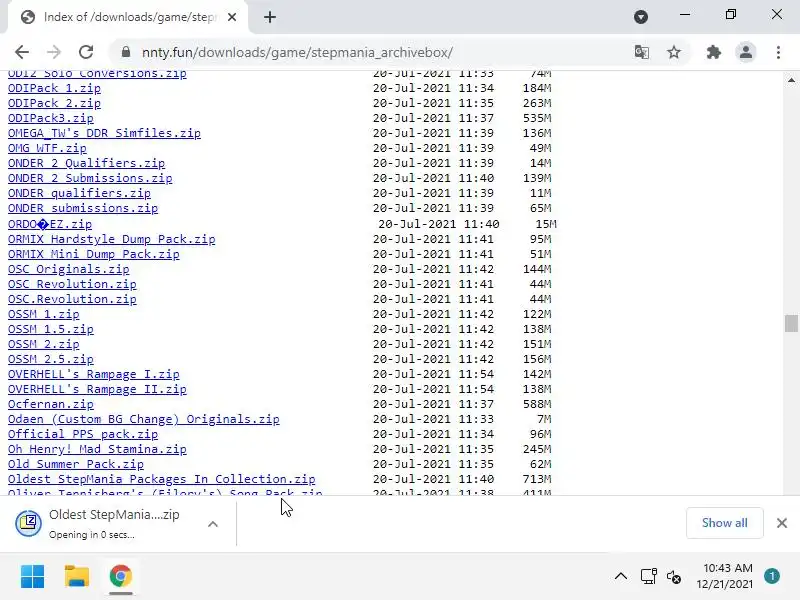Download Oh Henry! Mad Stamina.zip
Viewport: 800px width, 600px height.
(x=97, y=449)
